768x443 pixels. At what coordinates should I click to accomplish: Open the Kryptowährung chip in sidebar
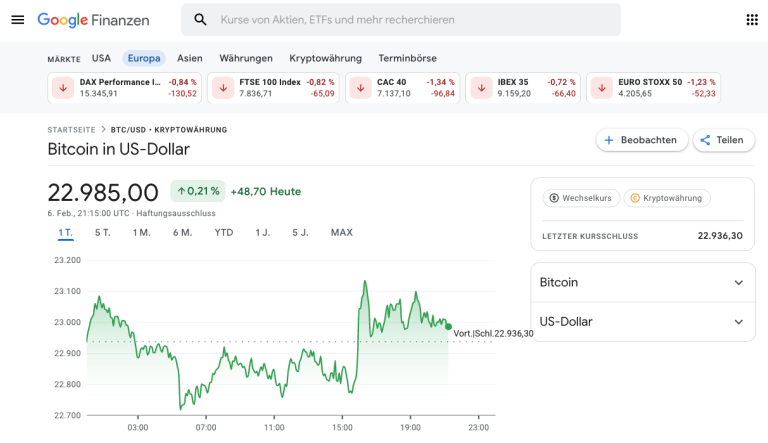(x=667, y=198)
